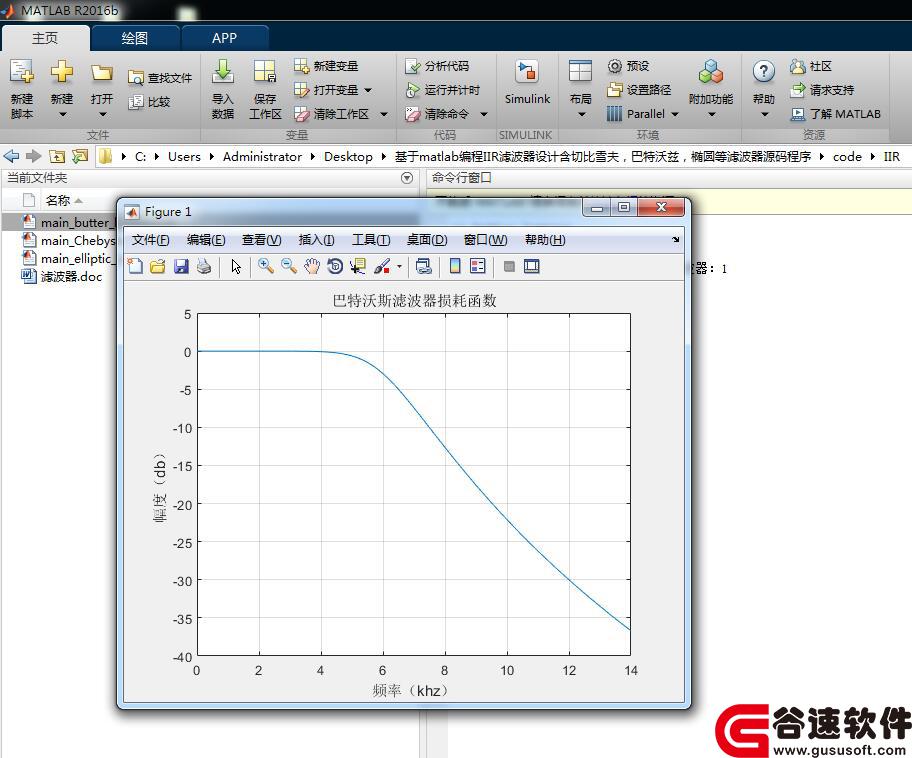912x758 pixels.
Task: Open Current Folder panel actions dropdown
Action: coord(407,178)
